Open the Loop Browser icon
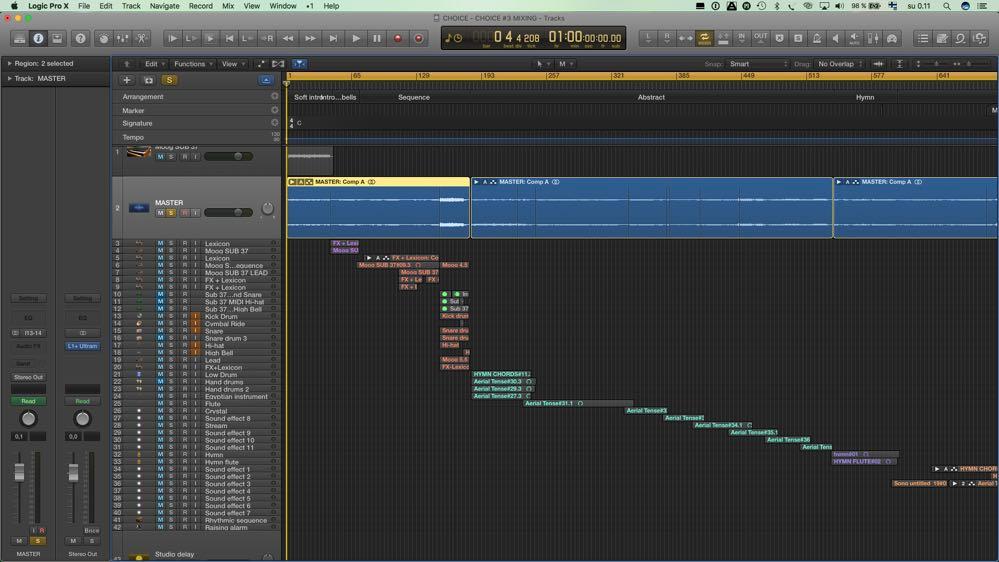 click(x=961, y=38)
